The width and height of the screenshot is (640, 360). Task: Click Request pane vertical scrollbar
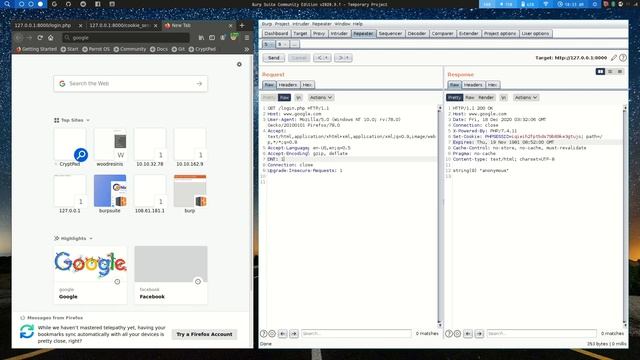point(440,216)
